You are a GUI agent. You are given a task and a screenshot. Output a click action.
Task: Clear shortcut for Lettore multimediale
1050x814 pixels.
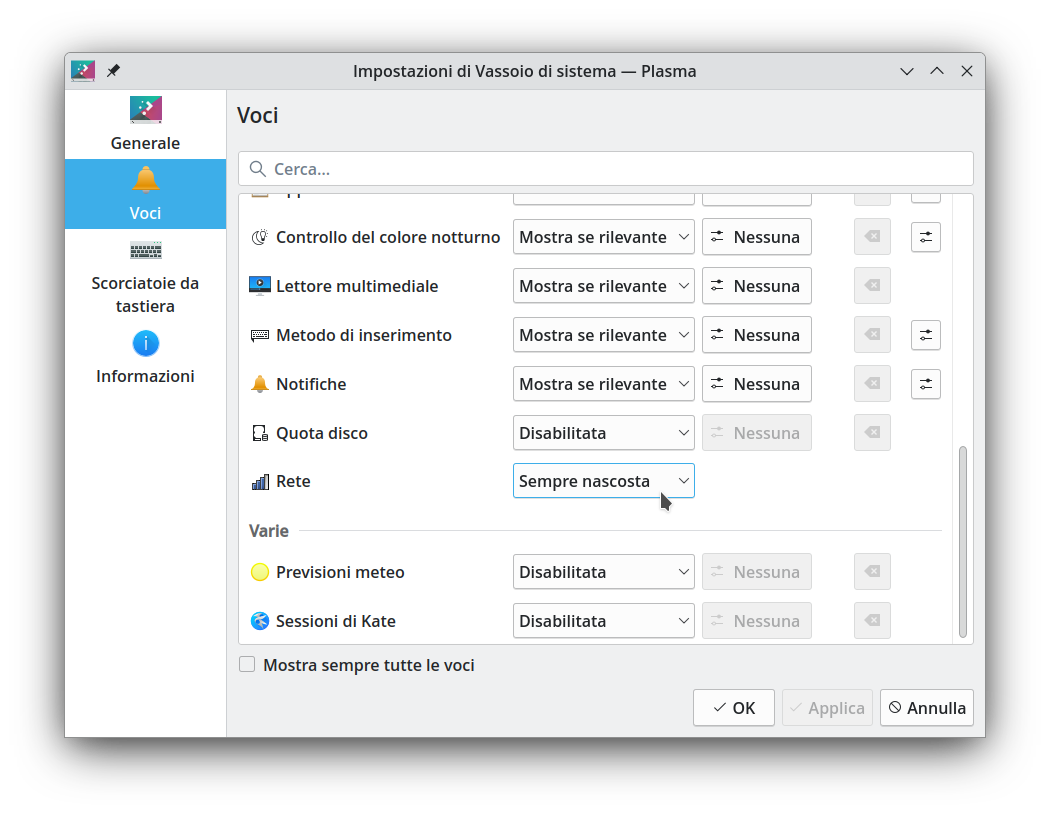click(x=873, y=286)
